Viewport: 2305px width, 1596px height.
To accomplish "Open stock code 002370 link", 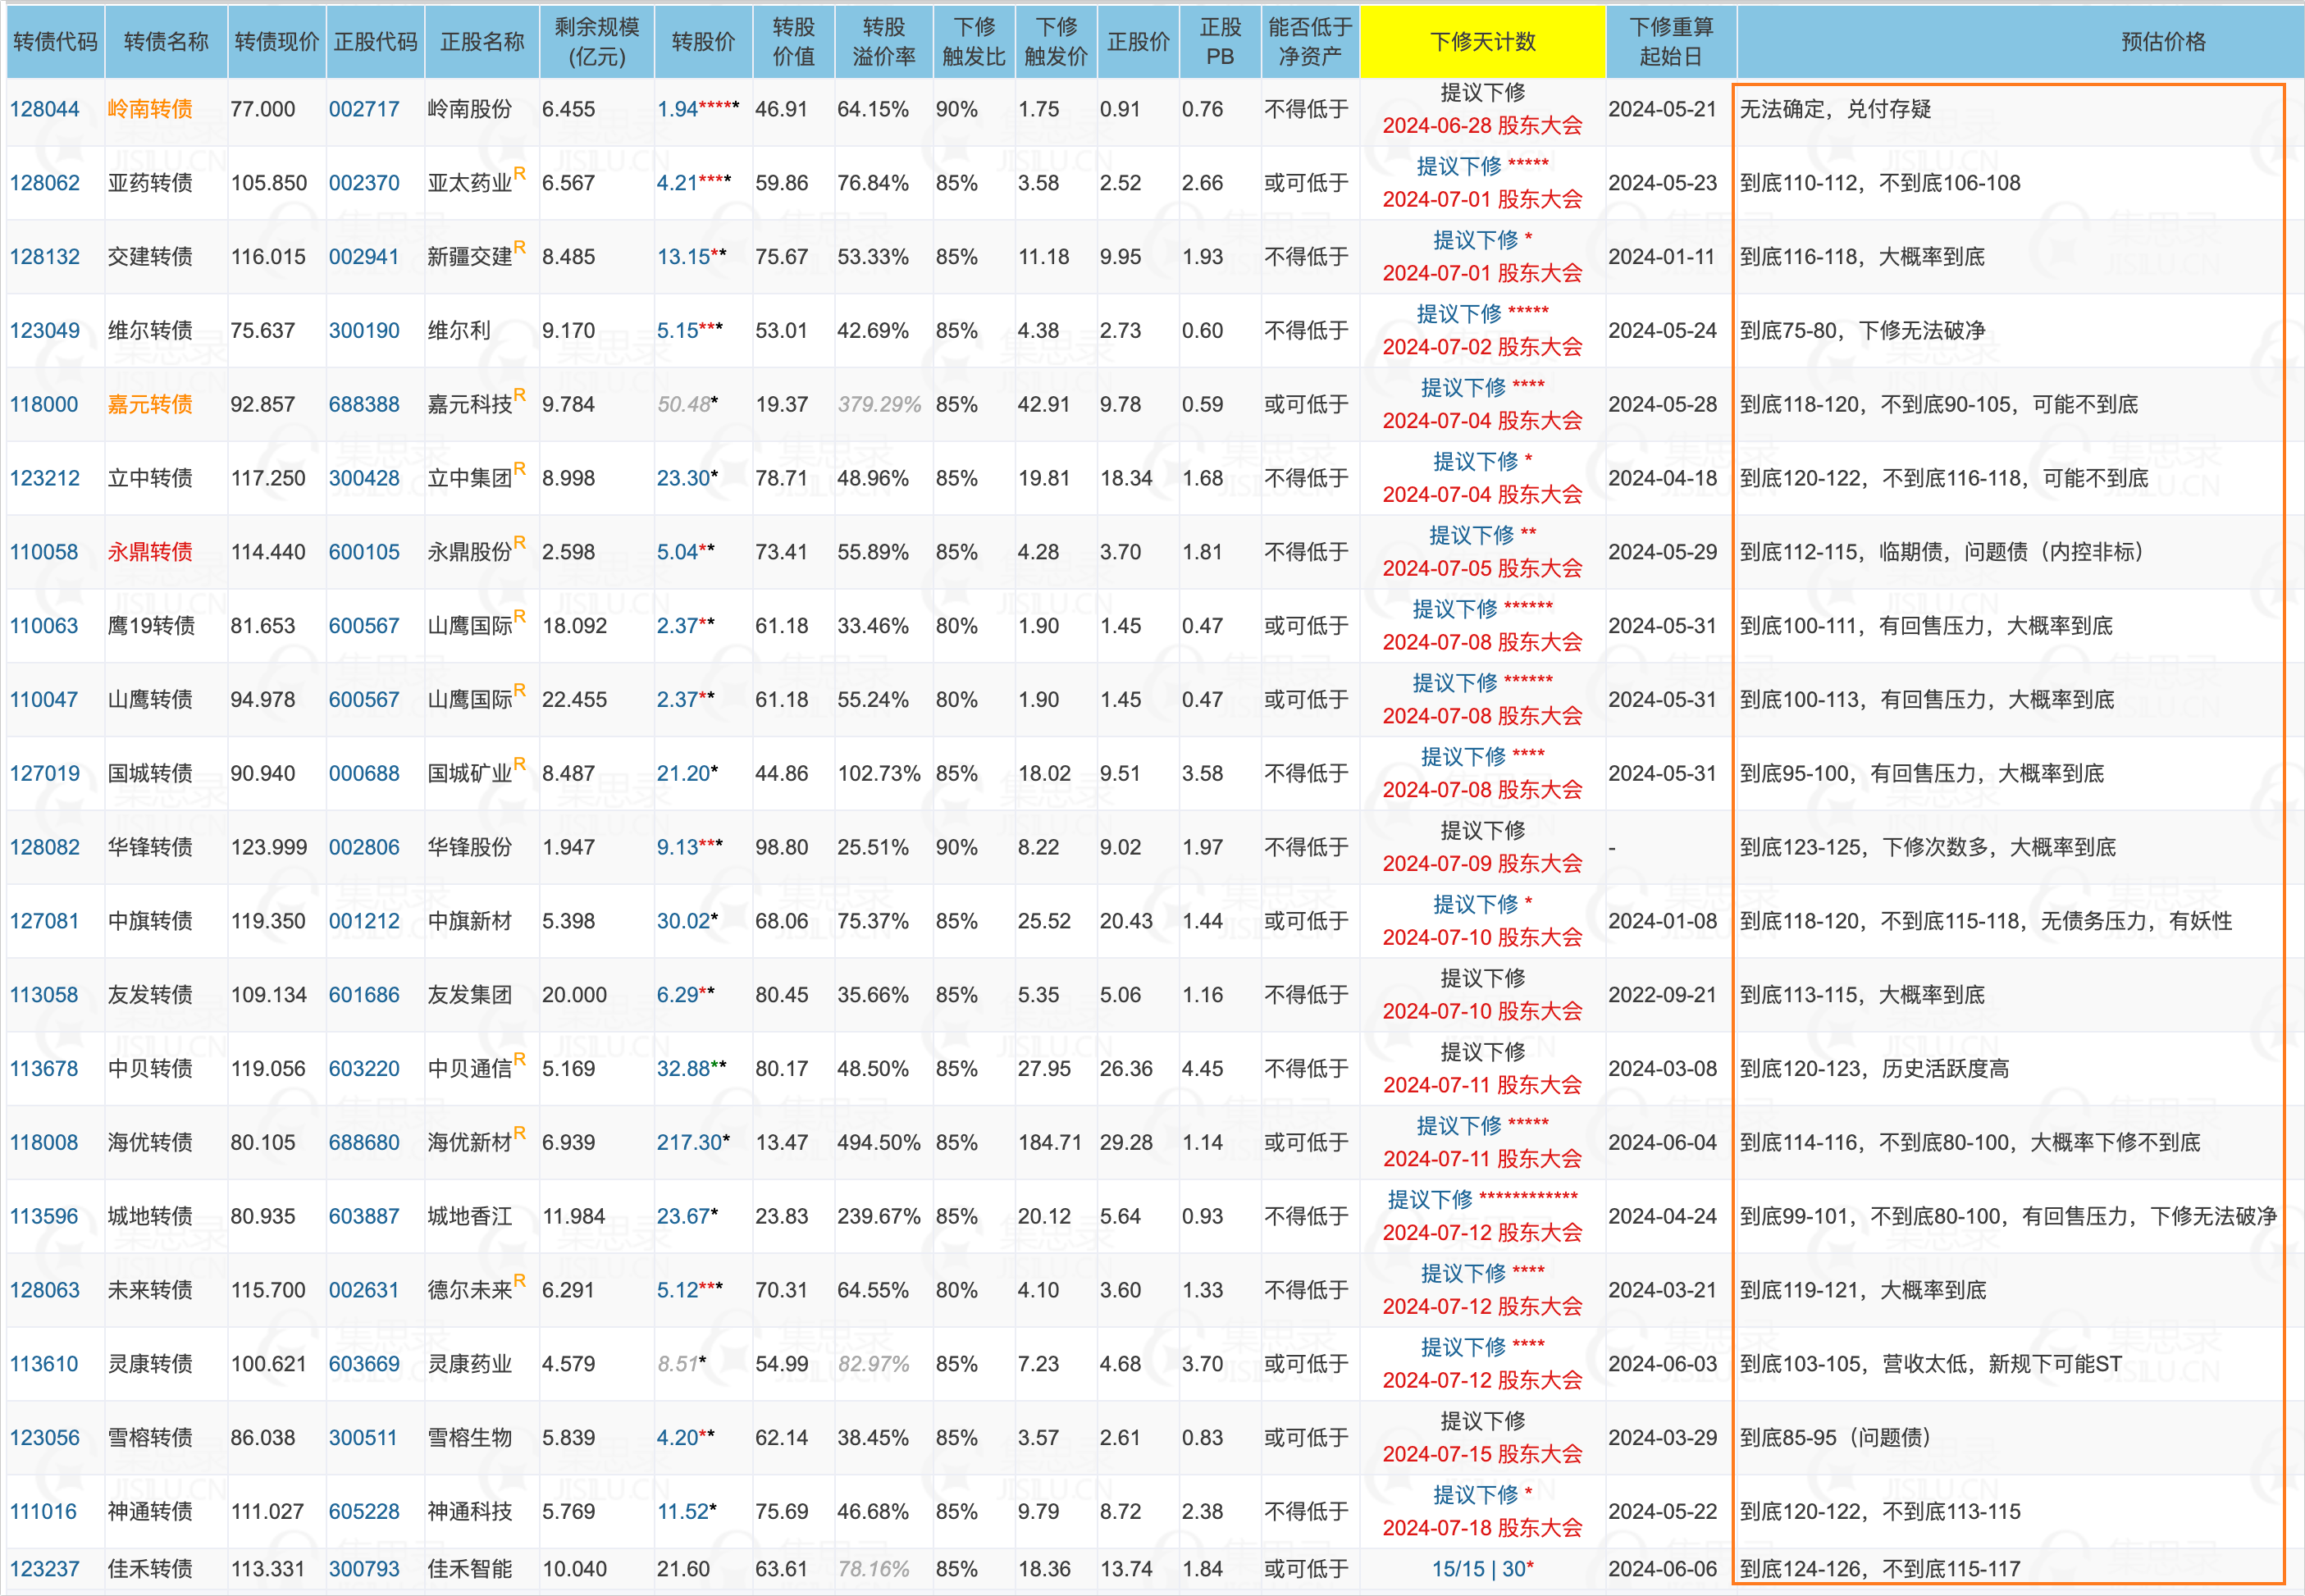I will 364,183.
